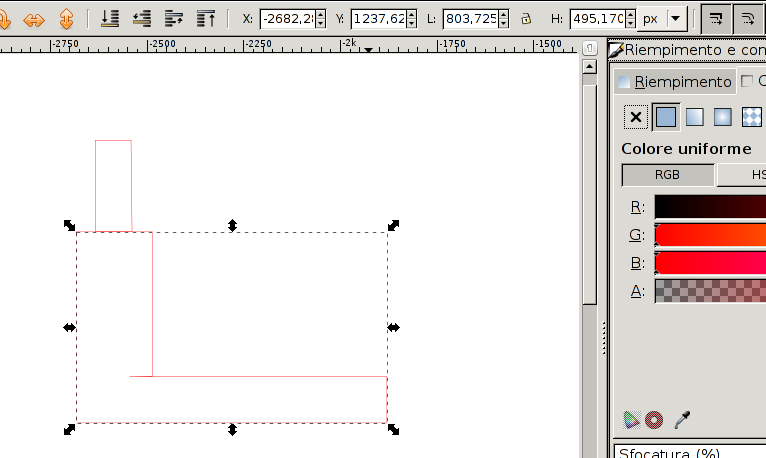Select flat color fill

666,117
